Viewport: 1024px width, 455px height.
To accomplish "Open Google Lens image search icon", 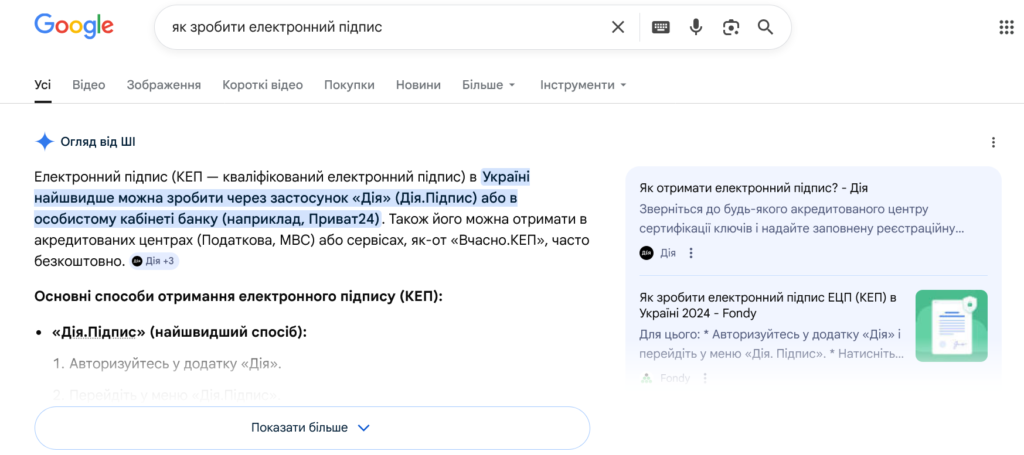I will (731, 27).
